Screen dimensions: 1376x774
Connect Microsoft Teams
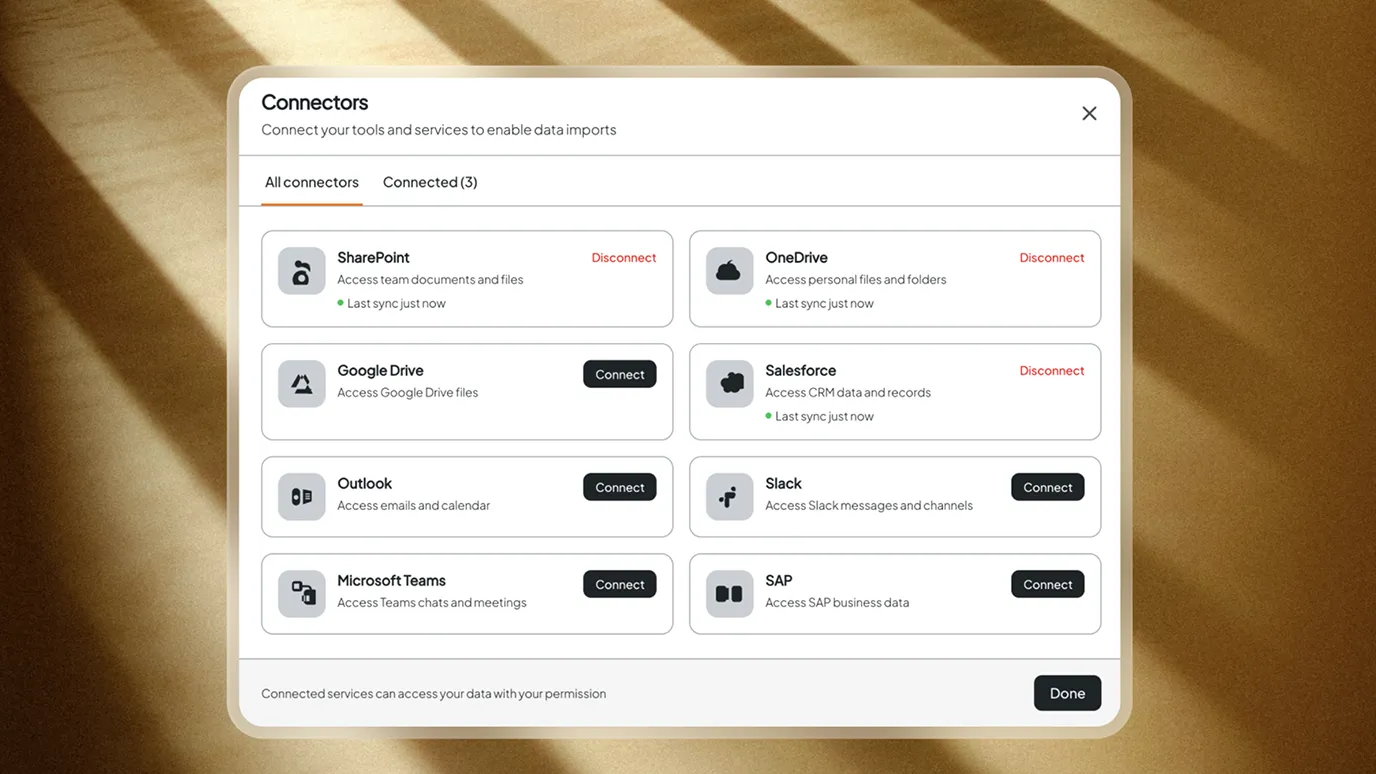(620, 584)
